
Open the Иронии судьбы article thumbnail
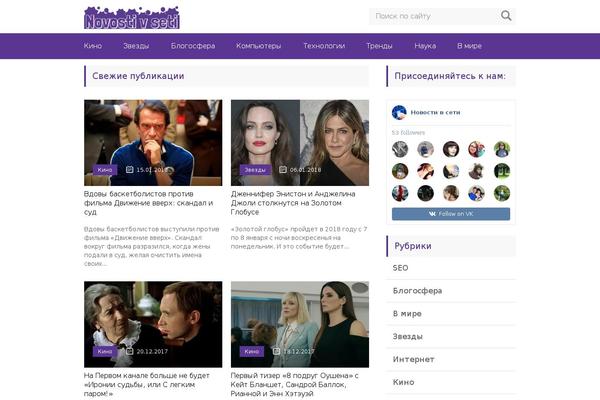pos(153,325)
